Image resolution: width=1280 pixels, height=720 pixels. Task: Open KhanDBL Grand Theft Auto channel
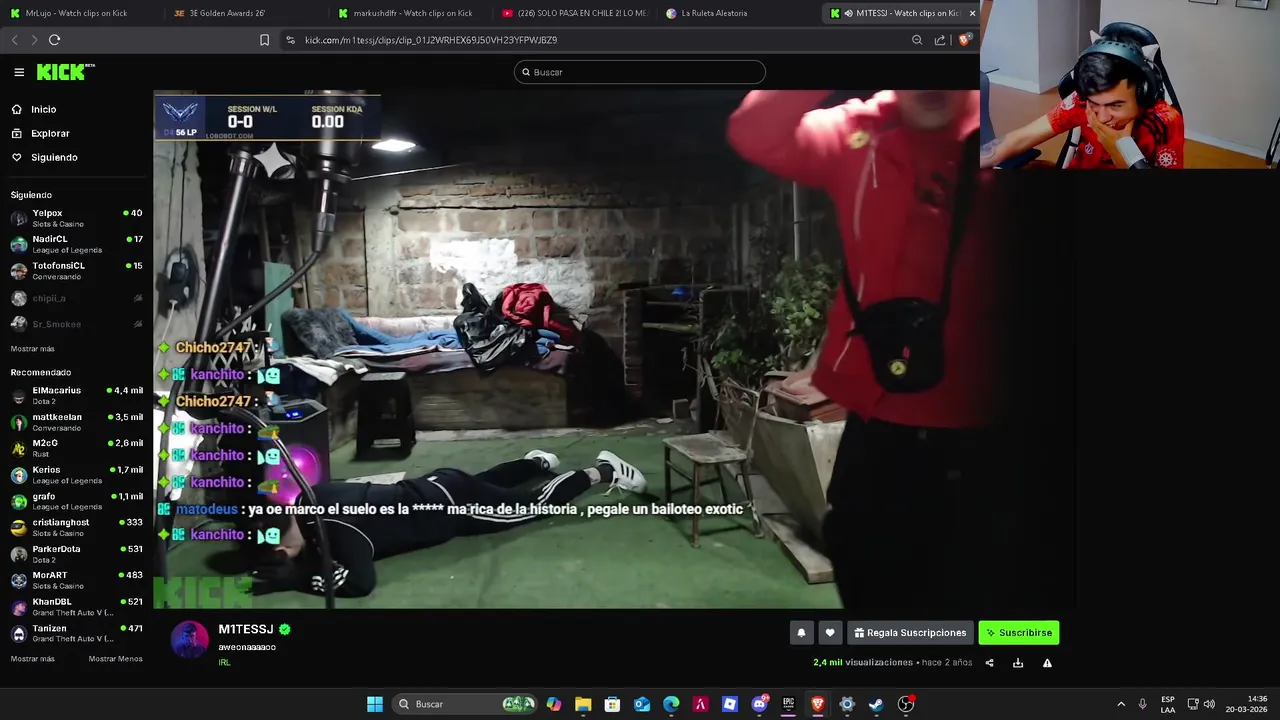click(76, 607)
